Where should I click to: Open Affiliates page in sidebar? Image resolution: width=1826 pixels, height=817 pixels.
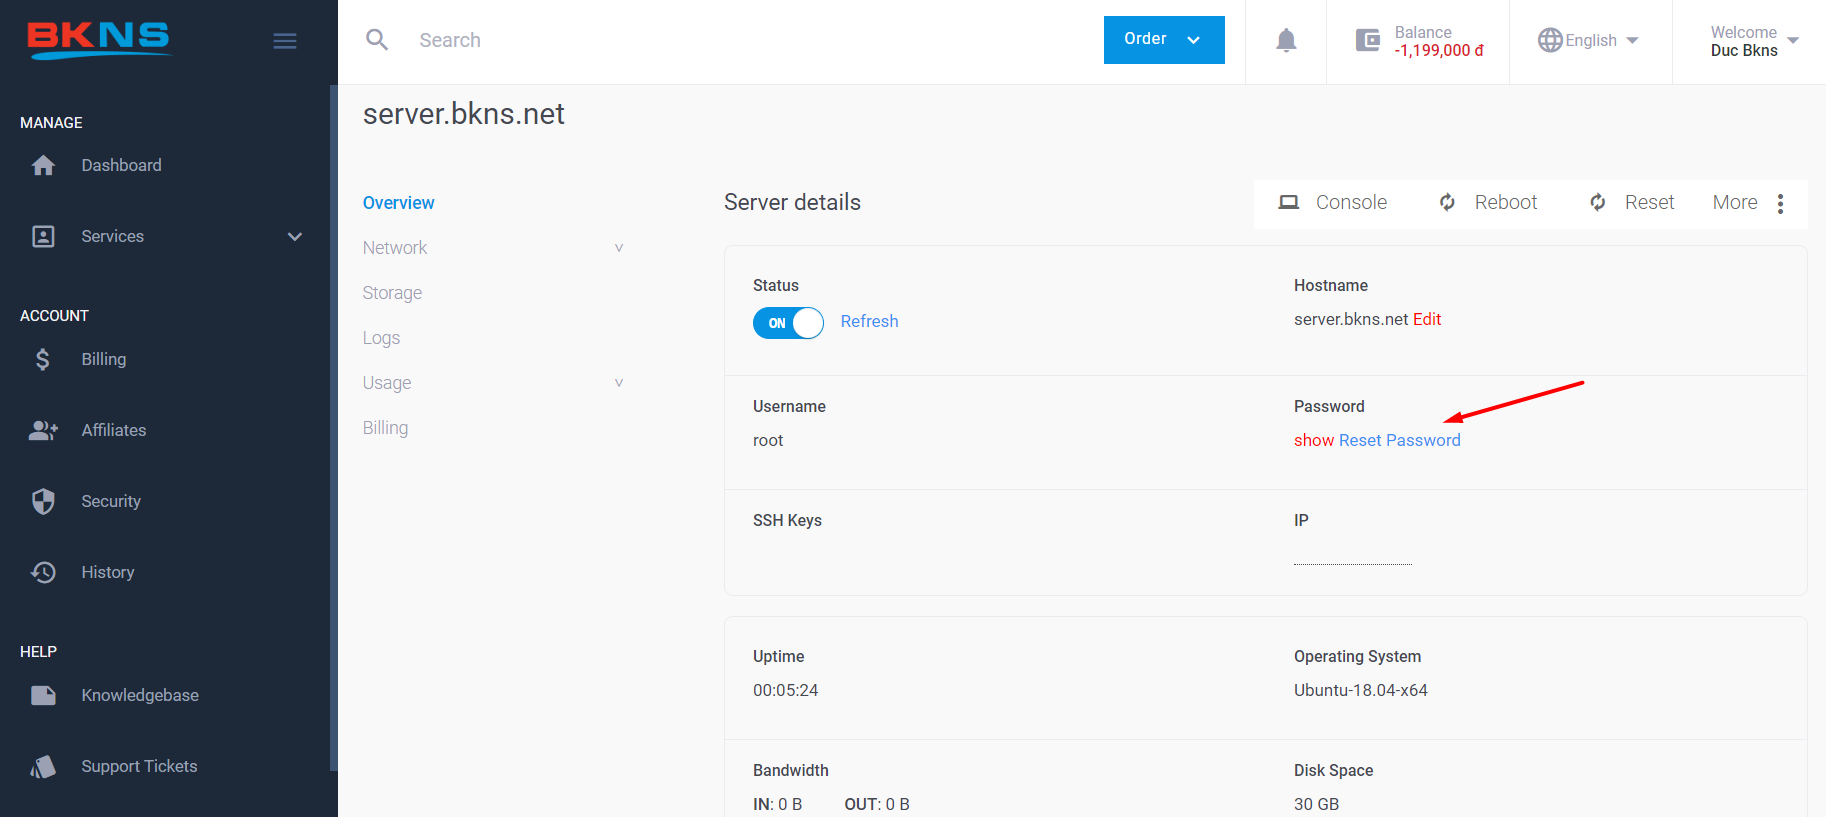point(114,430)
